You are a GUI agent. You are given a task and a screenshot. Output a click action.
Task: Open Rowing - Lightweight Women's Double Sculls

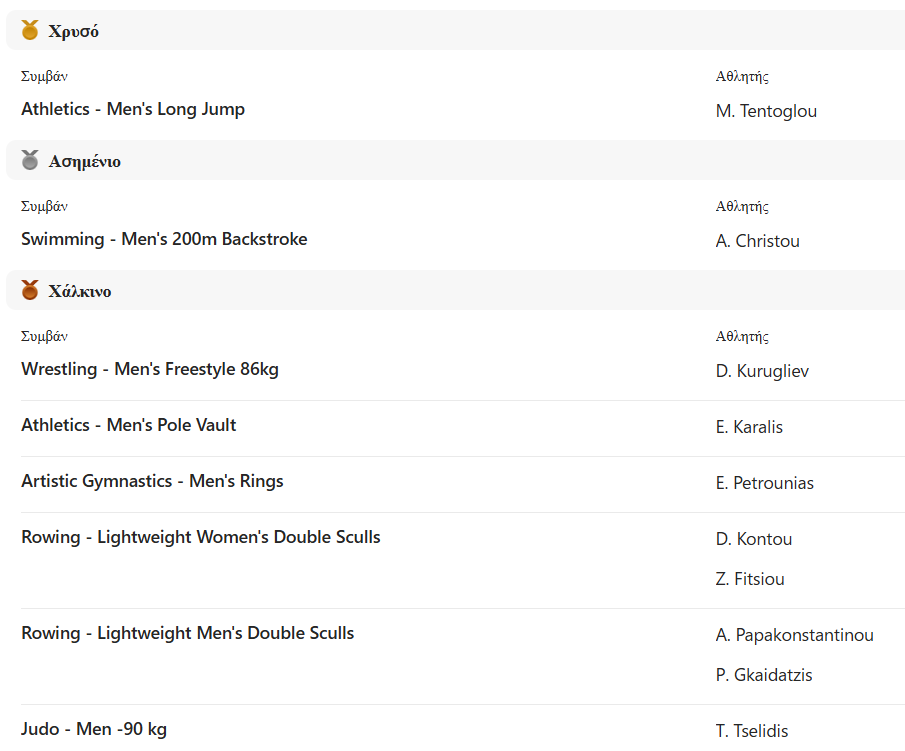pyautogui.click(x=200, y=537)
